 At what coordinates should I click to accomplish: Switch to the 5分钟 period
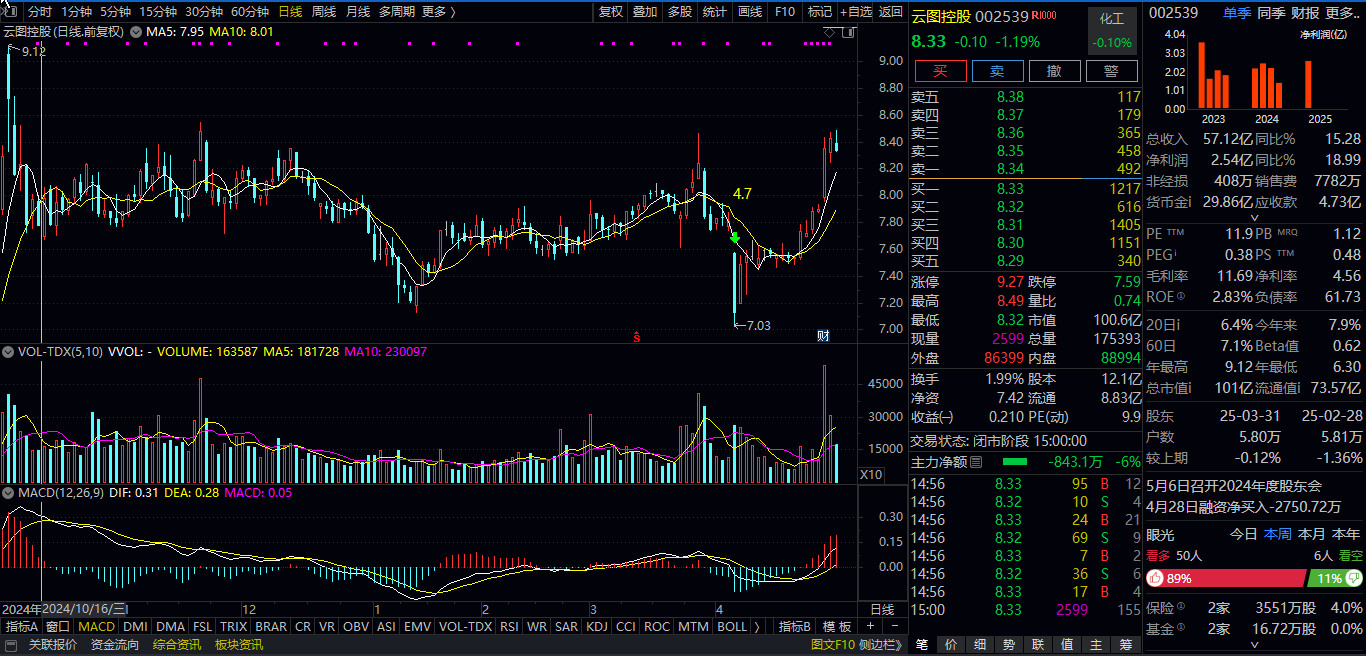point(115,12)
